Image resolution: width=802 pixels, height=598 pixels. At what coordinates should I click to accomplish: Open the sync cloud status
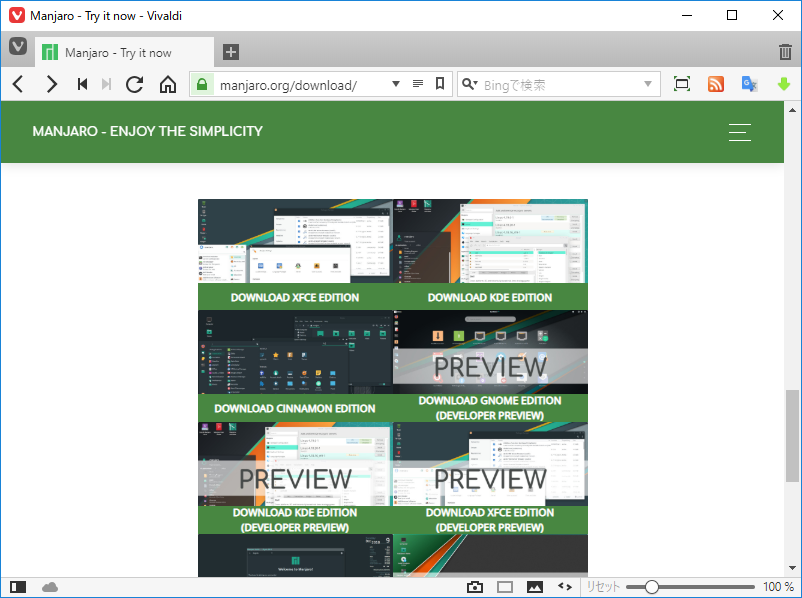50,587
